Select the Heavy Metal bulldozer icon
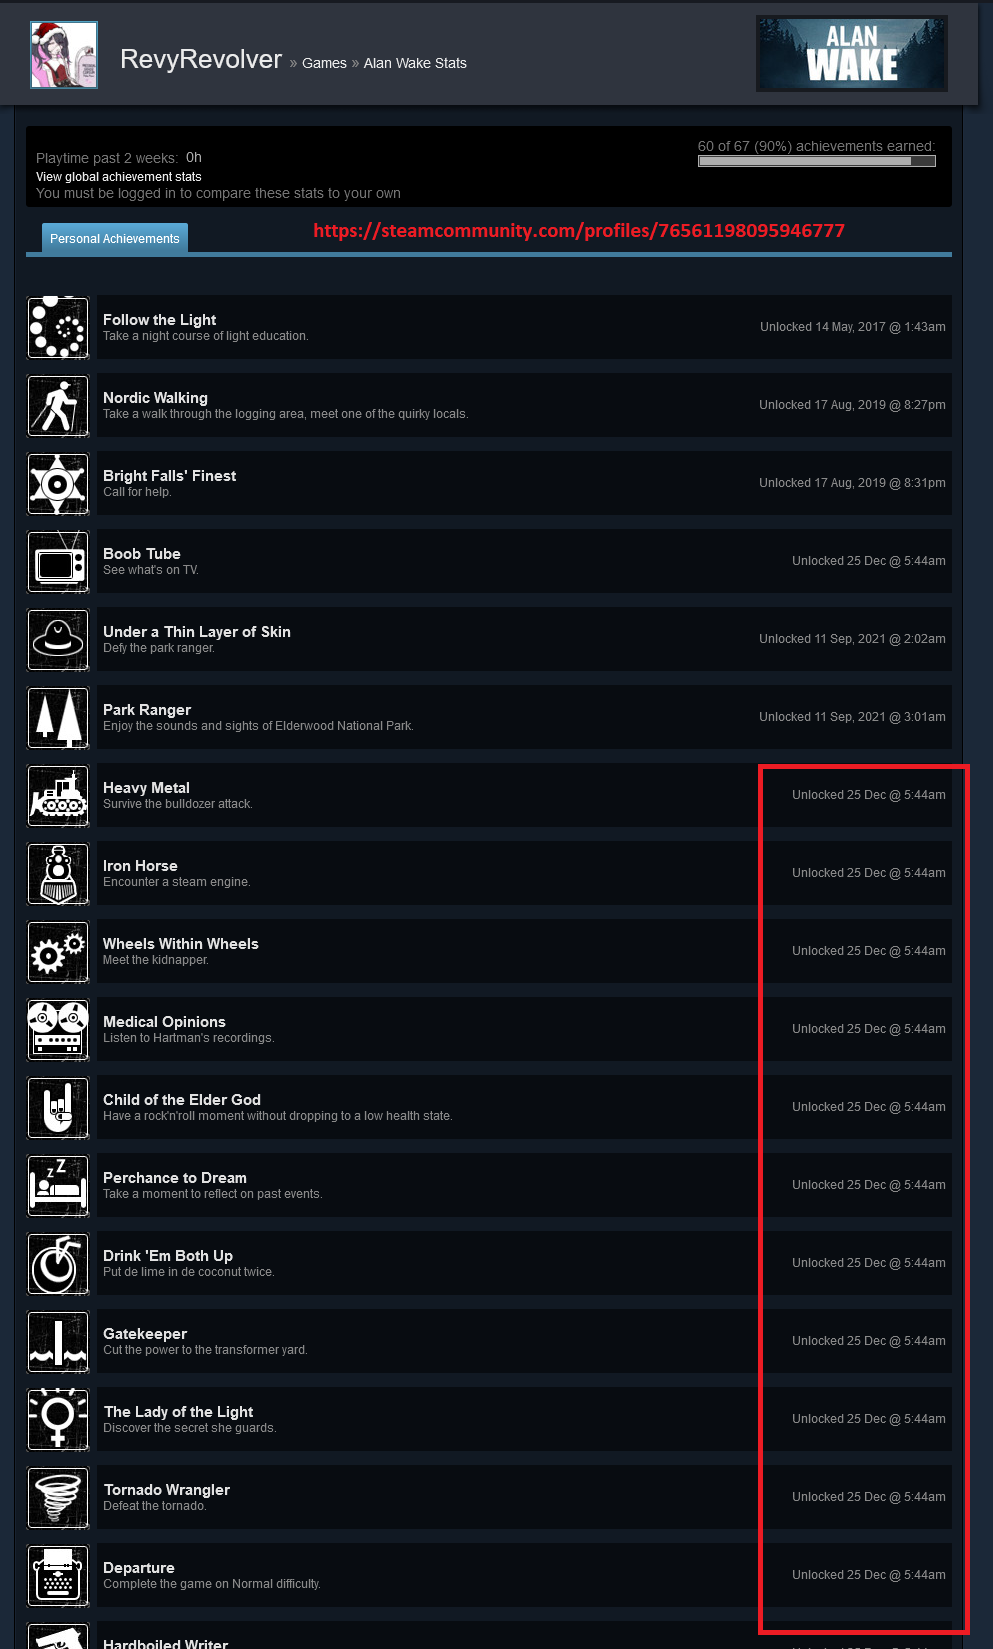993x1649 pixels. [58, 795]
